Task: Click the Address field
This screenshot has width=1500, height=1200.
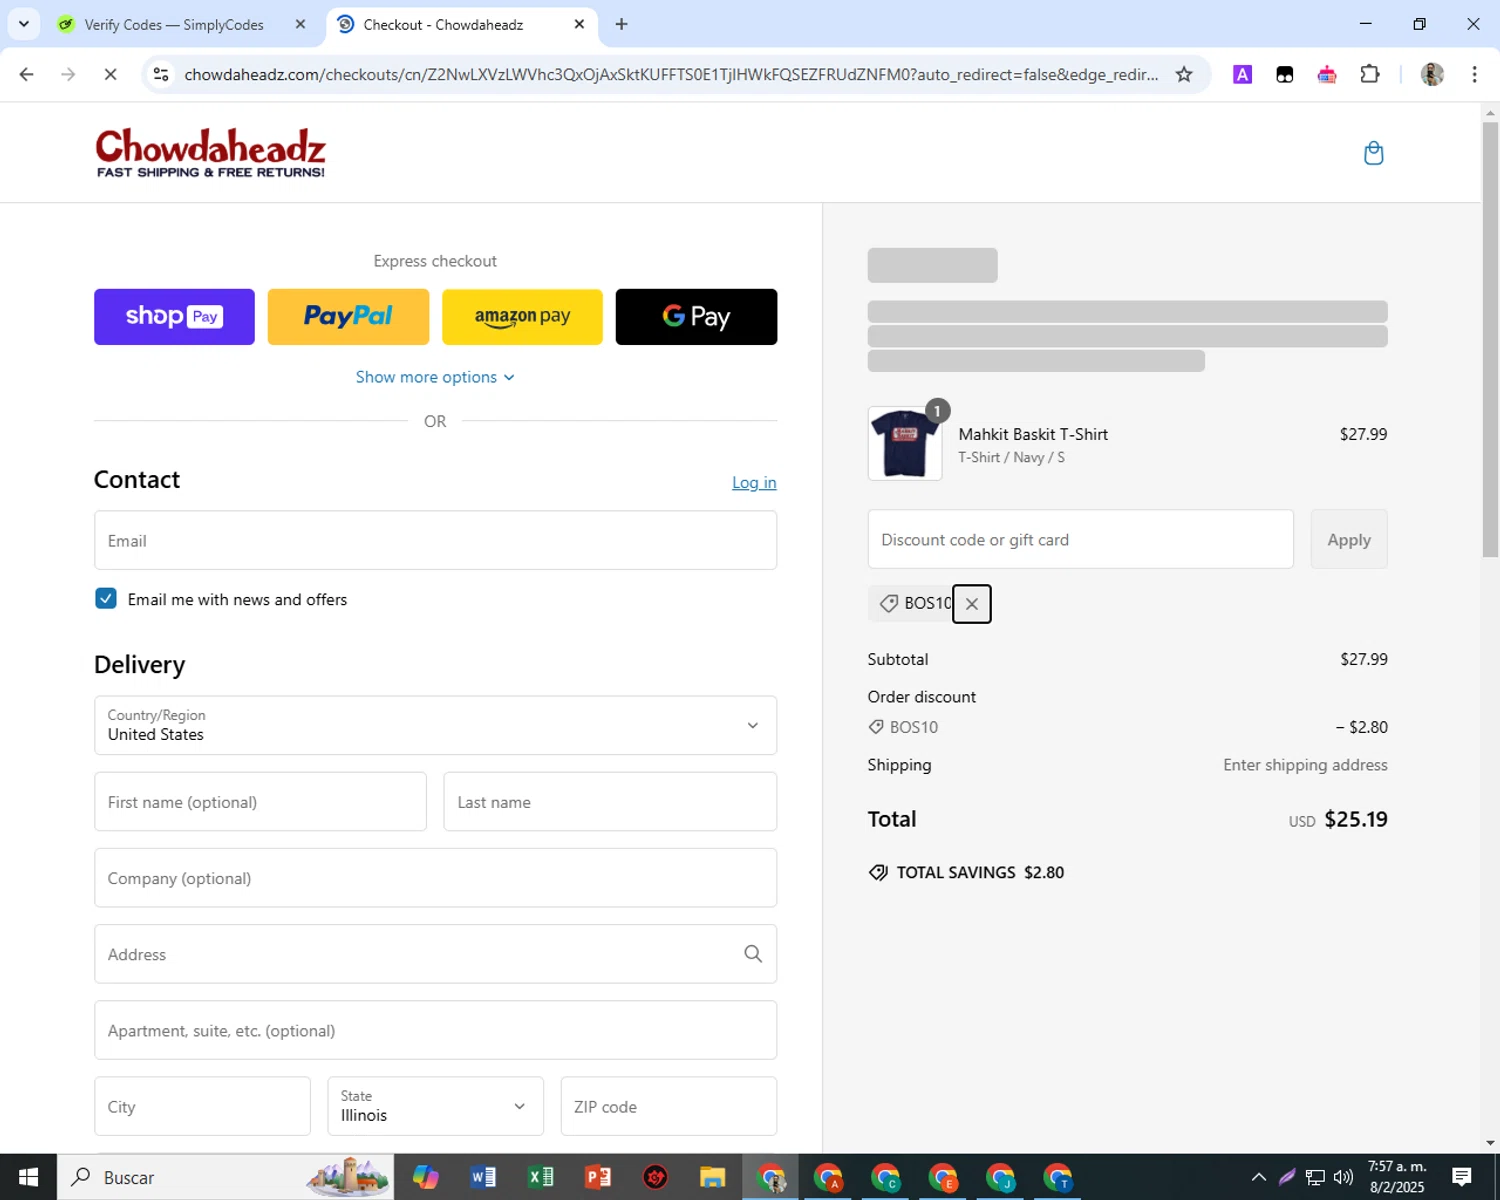Action: 435,954
